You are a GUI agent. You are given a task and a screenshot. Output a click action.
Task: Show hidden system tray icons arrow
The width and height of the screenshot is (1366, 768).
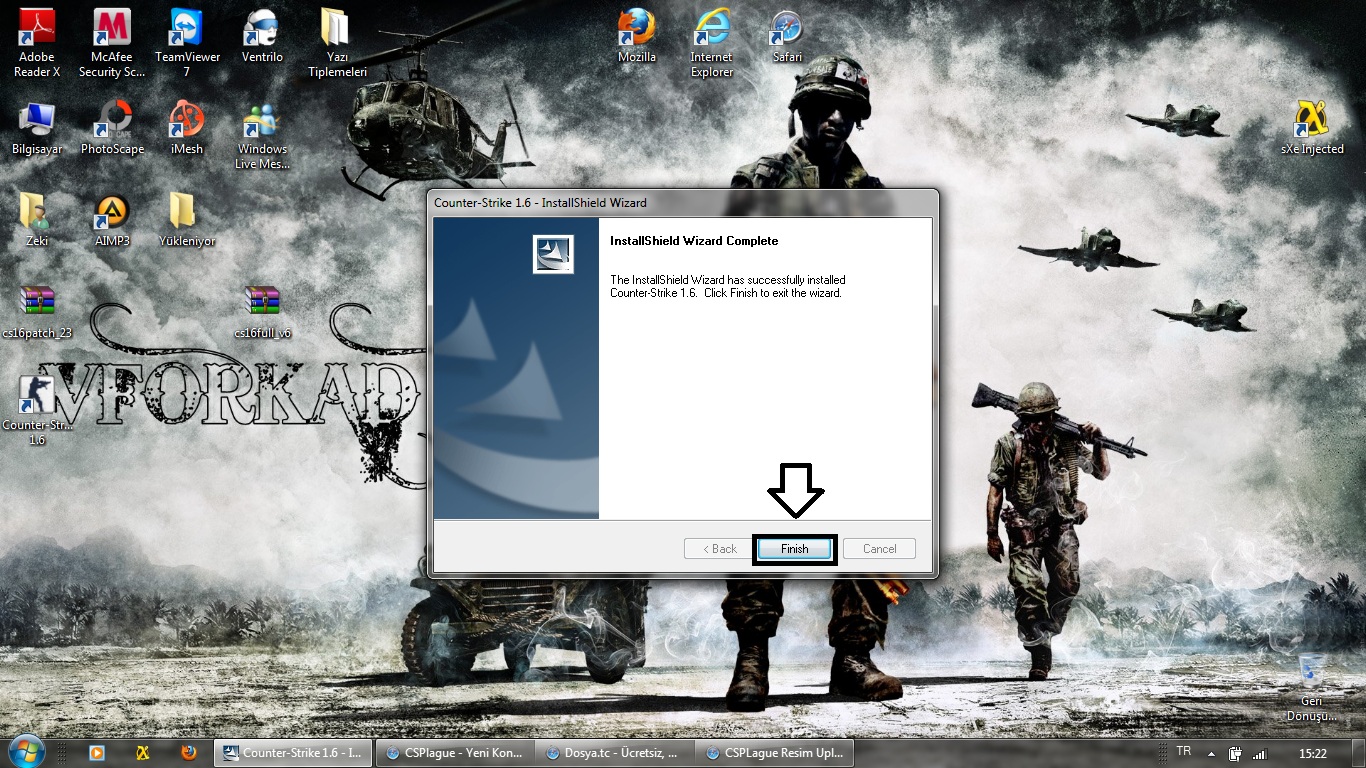[1211, 753]
